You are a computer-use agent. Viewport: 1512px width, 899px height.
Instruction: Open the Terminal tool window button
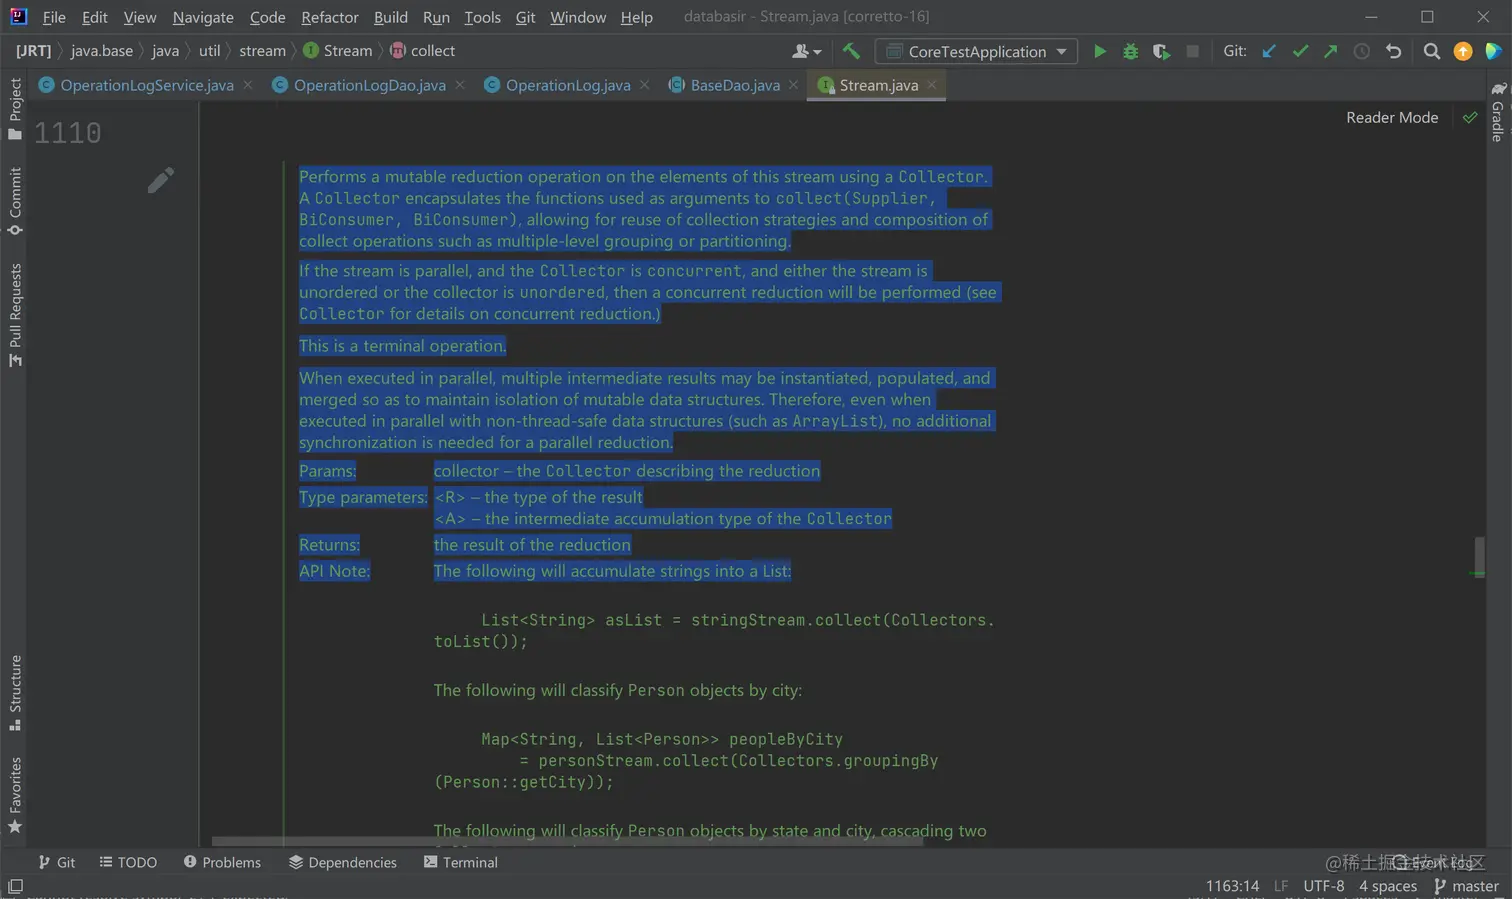460,862
